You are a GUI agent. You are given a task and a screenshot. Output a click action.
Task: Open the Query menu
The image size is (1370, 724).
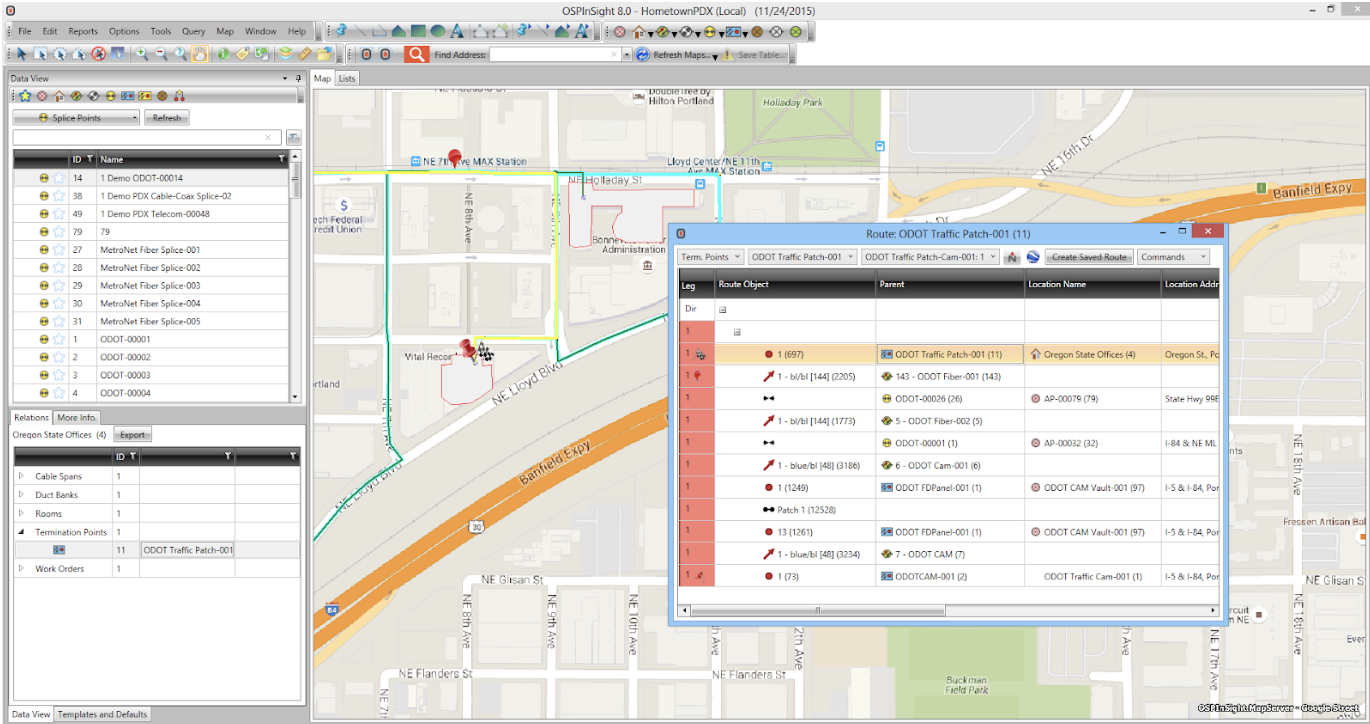[194, 32]
